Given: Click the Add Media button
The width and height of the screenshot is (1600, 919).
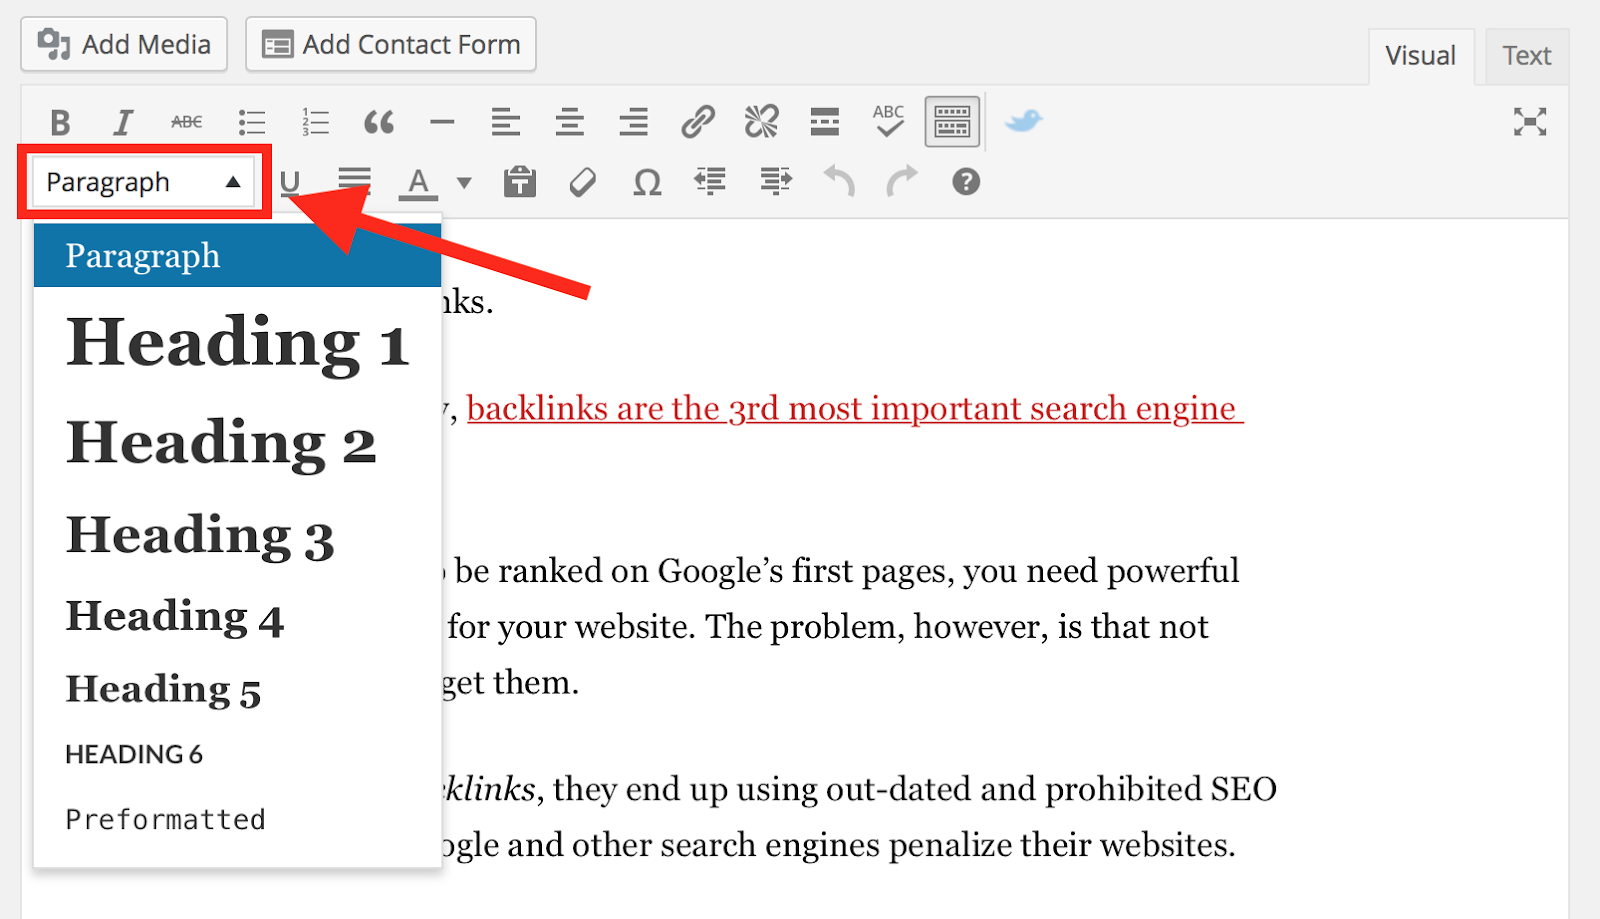Looking at the screenshot, I should pyautogui.click(x=123, y=44).
